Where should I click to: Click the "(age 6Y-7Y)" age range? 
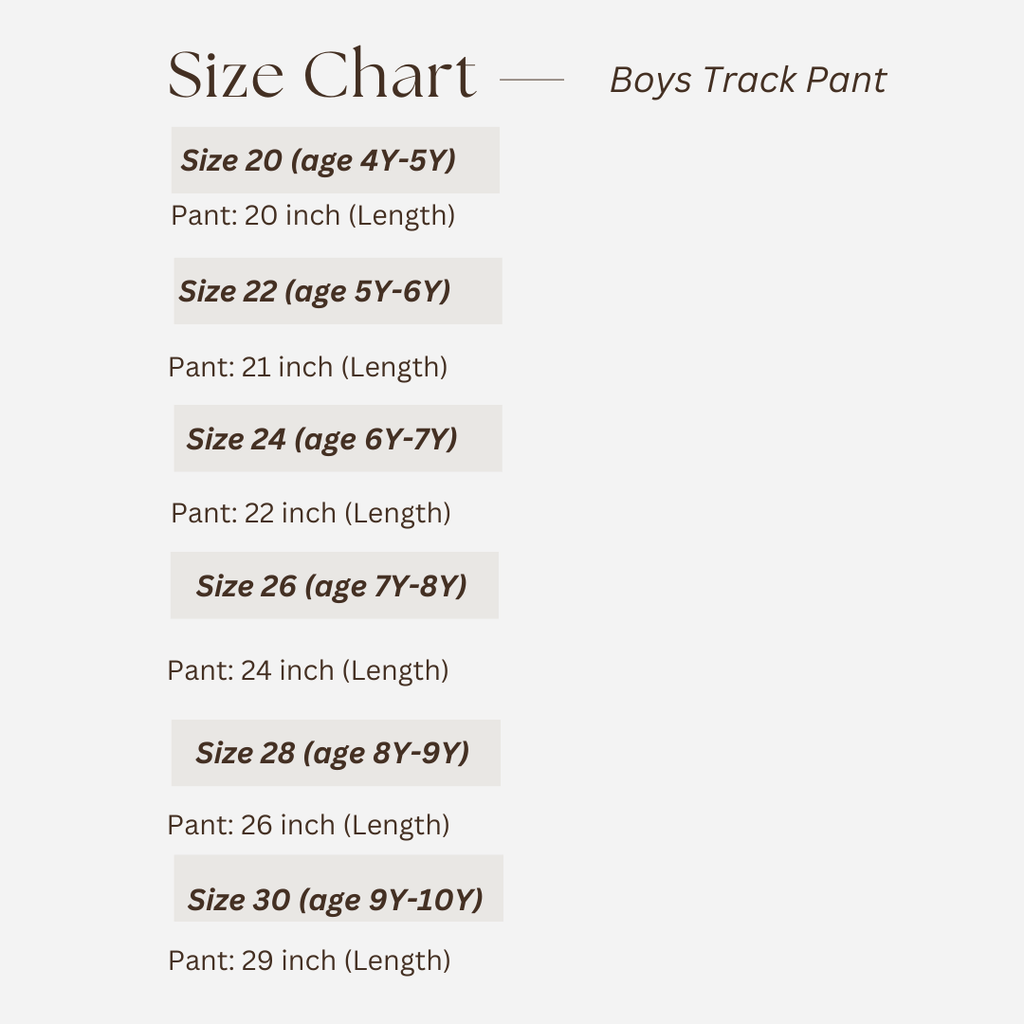pos(375,440)
